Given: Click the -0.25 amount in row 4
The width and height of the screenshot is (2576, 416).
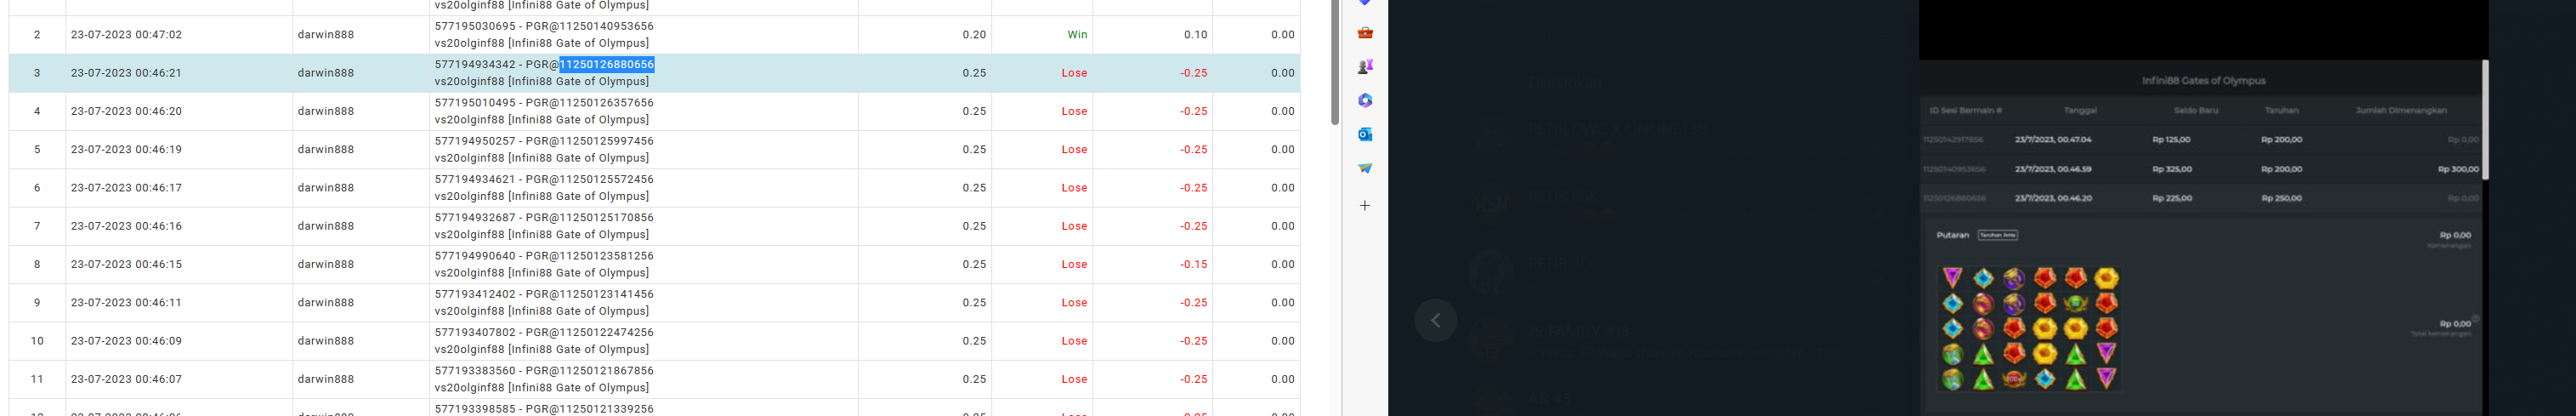Looking at the screenshot, I should click(1193, 111).
